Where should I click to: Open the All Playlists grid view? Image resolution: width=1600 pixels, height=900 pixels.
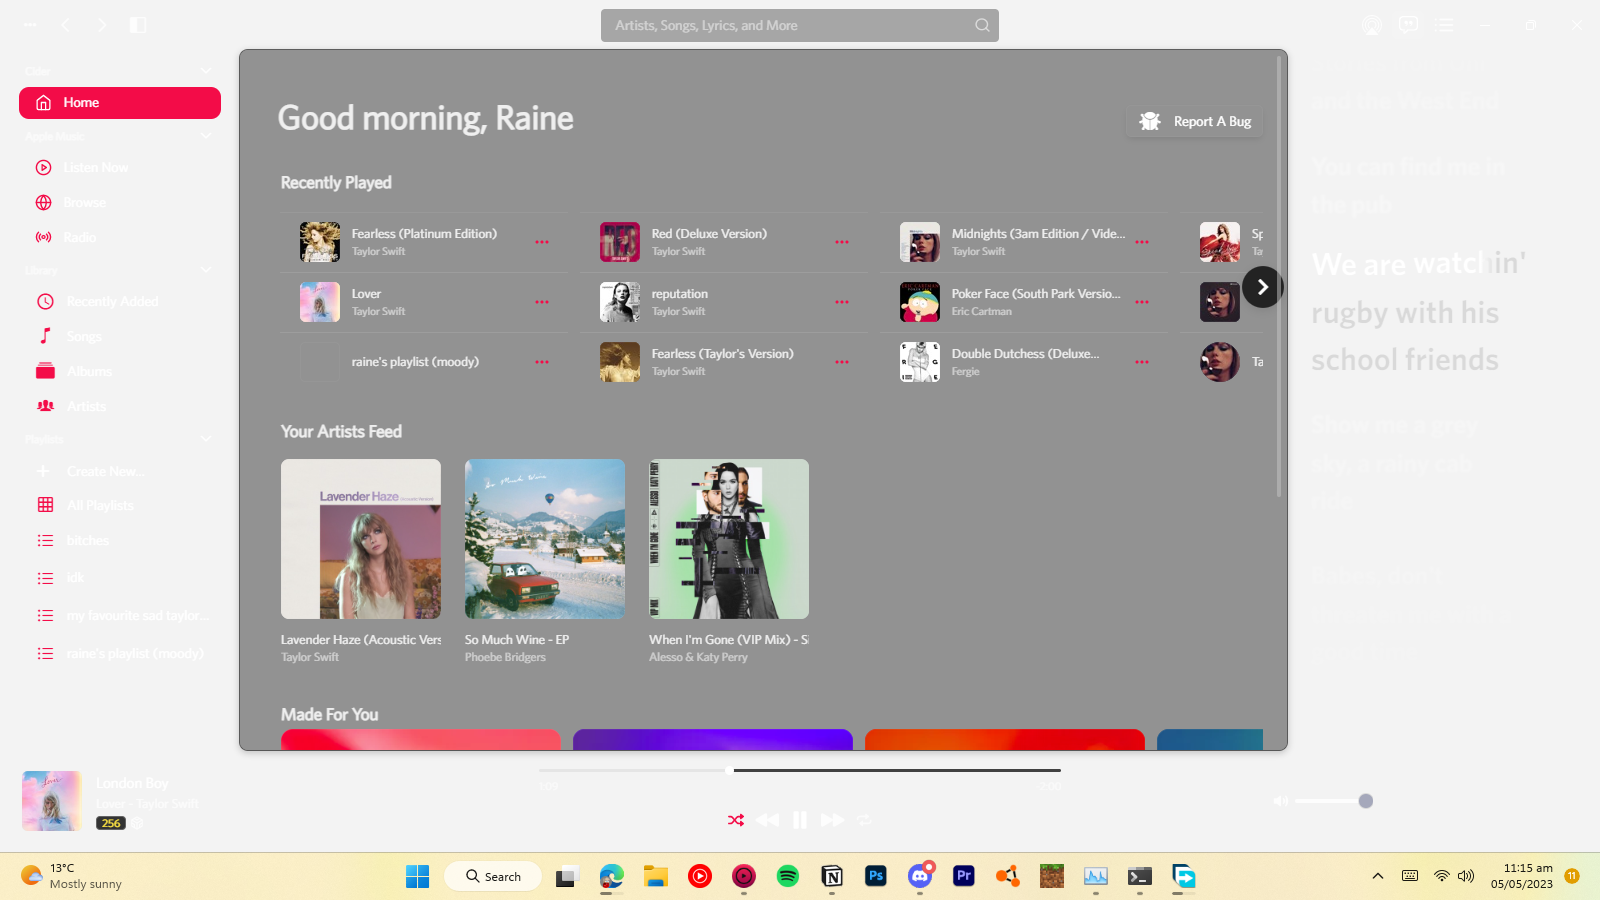[99, 505]
